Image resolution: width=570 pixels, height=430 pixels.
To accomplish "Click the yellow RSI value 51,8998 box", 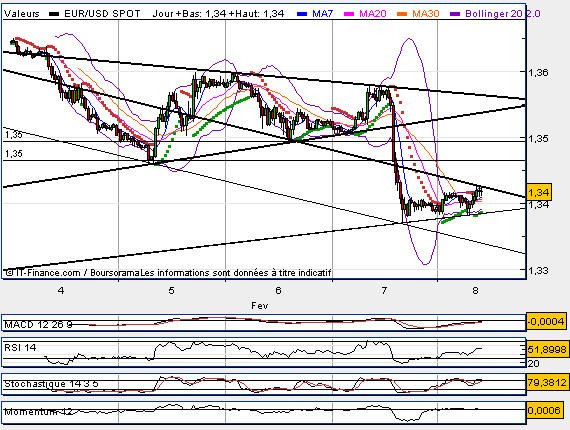I will 547,350.
